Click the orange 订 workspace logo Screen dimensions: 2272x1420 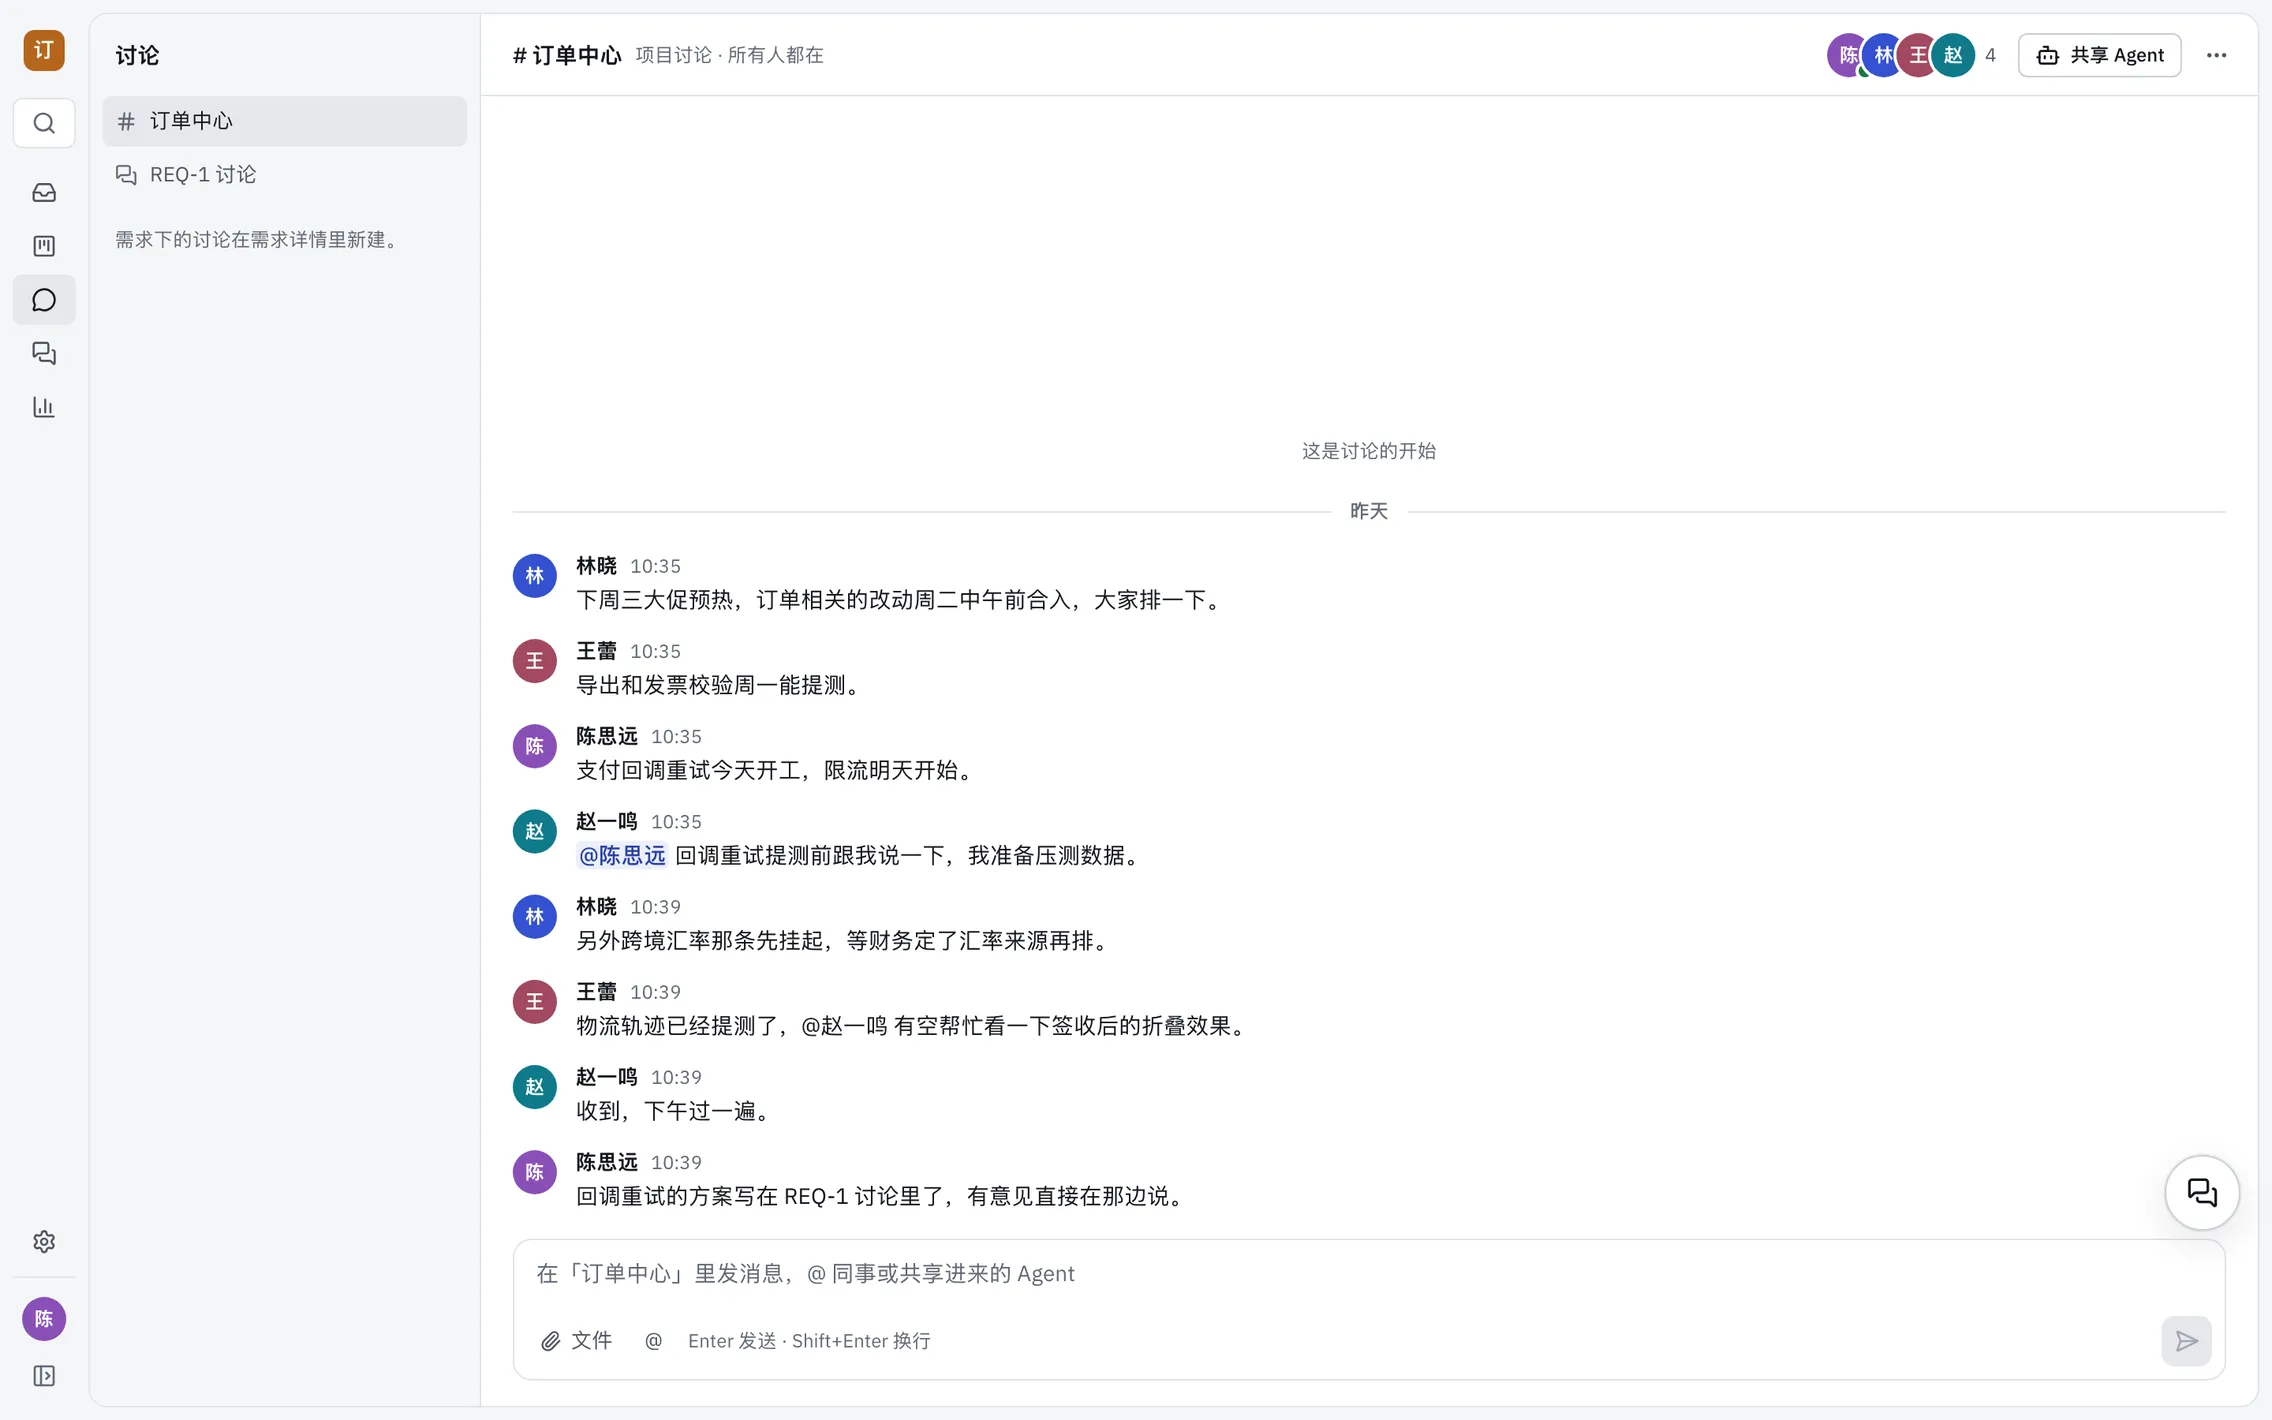(44, 50)
